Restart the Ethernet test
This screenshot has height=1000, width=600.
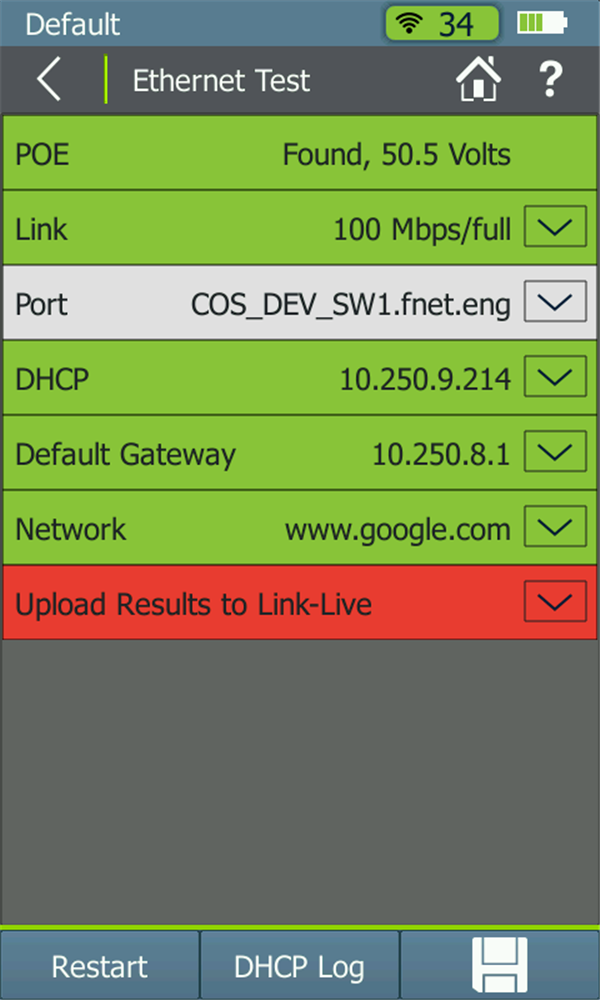100,966
